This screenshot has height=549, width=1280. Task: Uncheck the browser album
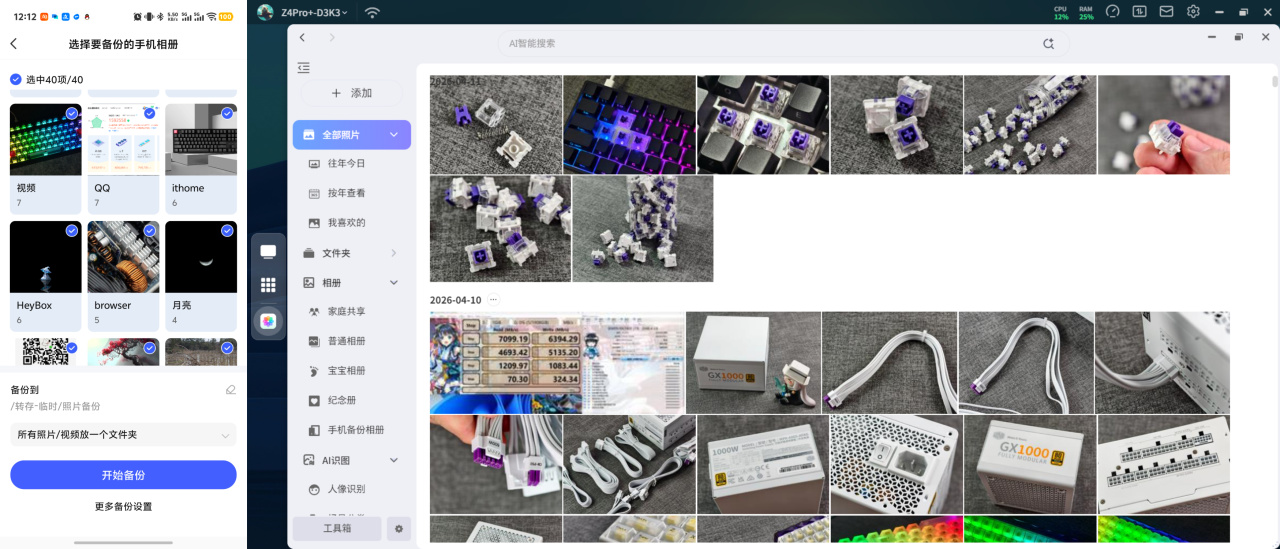pos(149,230)
